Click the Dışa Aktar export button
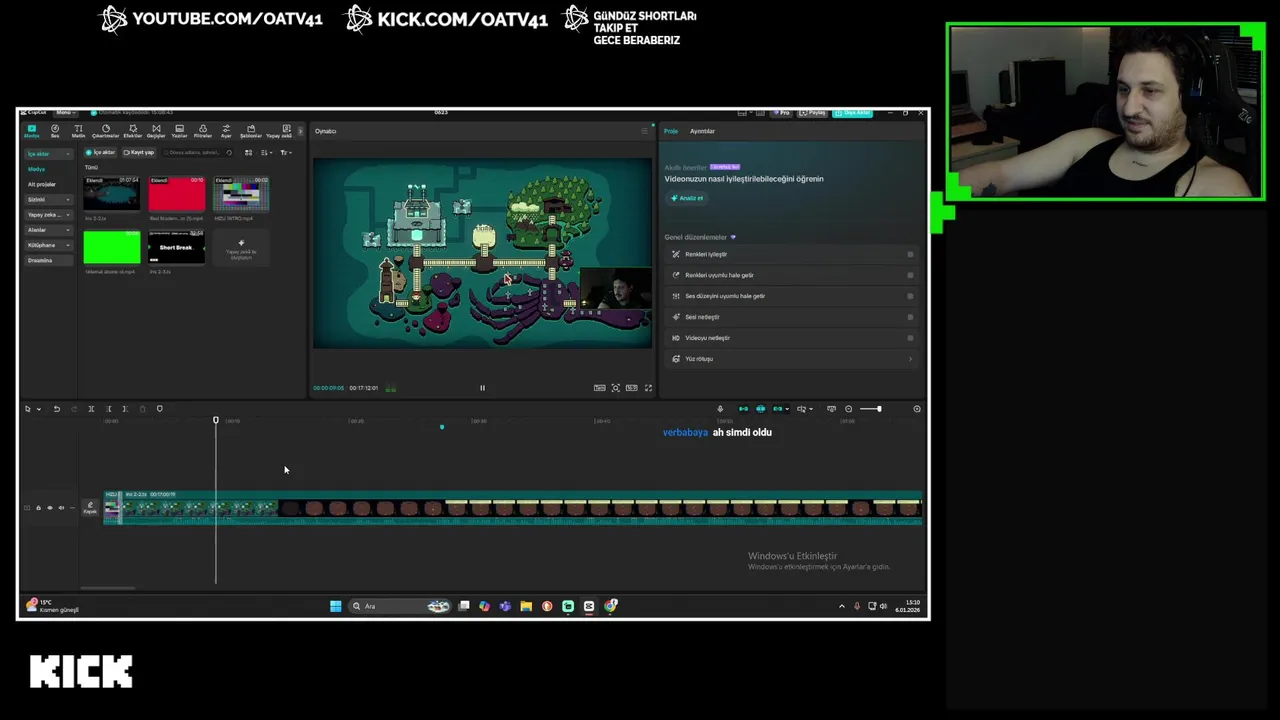The width and height of the screenshot is (1280, 720). pyautogui.click(x=853, y=113)
